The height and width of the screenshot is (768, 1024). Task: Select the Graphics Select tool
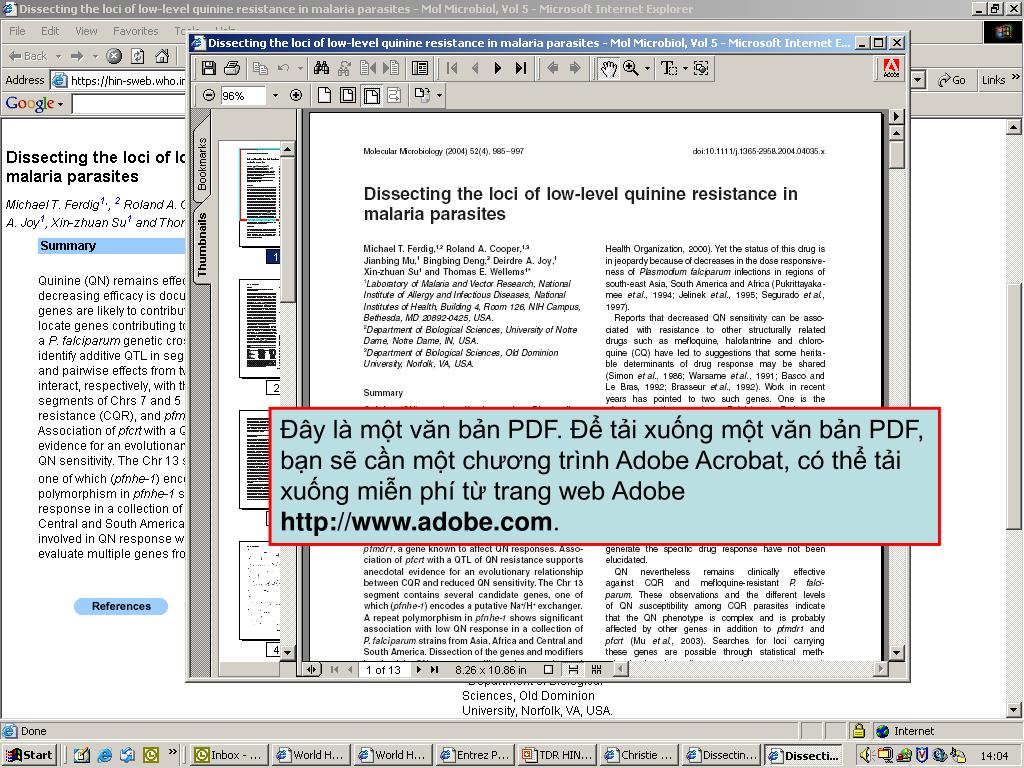pyautogui.click(x=701, y=68)
